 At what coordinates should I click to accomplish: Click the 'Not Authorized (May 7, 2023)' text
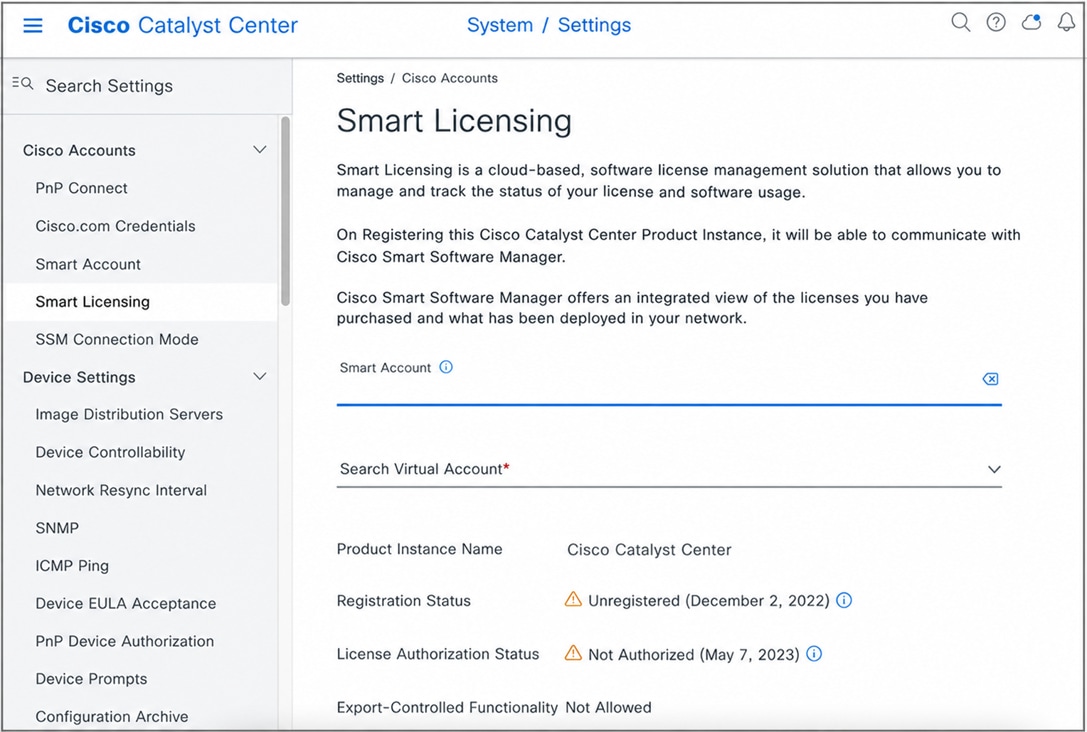(x=694, y=654)
